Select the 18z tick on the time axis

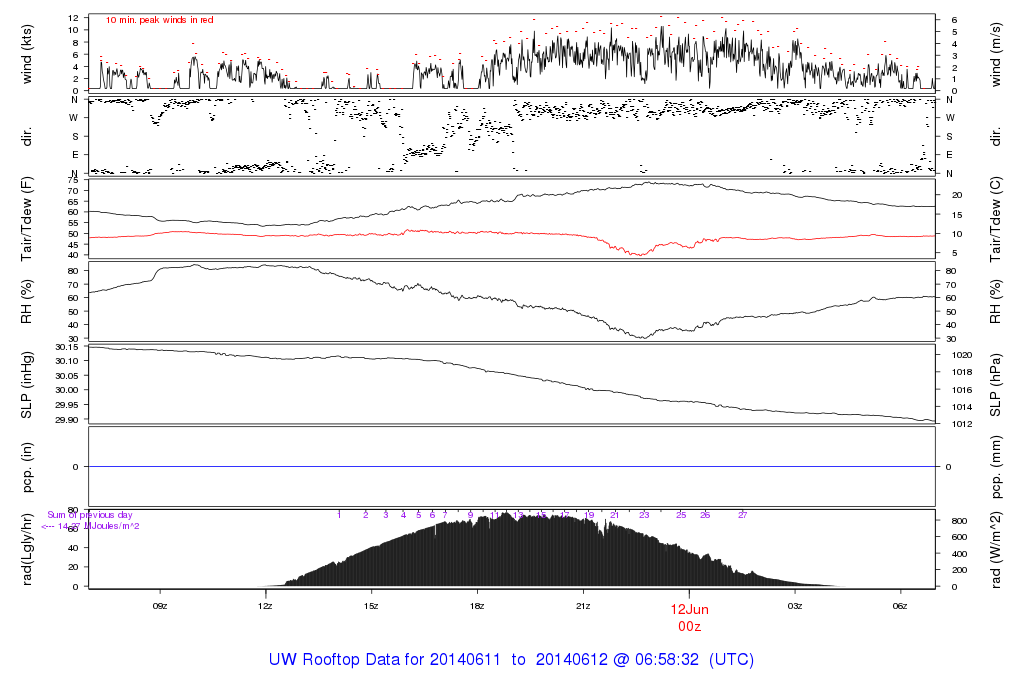477,606
